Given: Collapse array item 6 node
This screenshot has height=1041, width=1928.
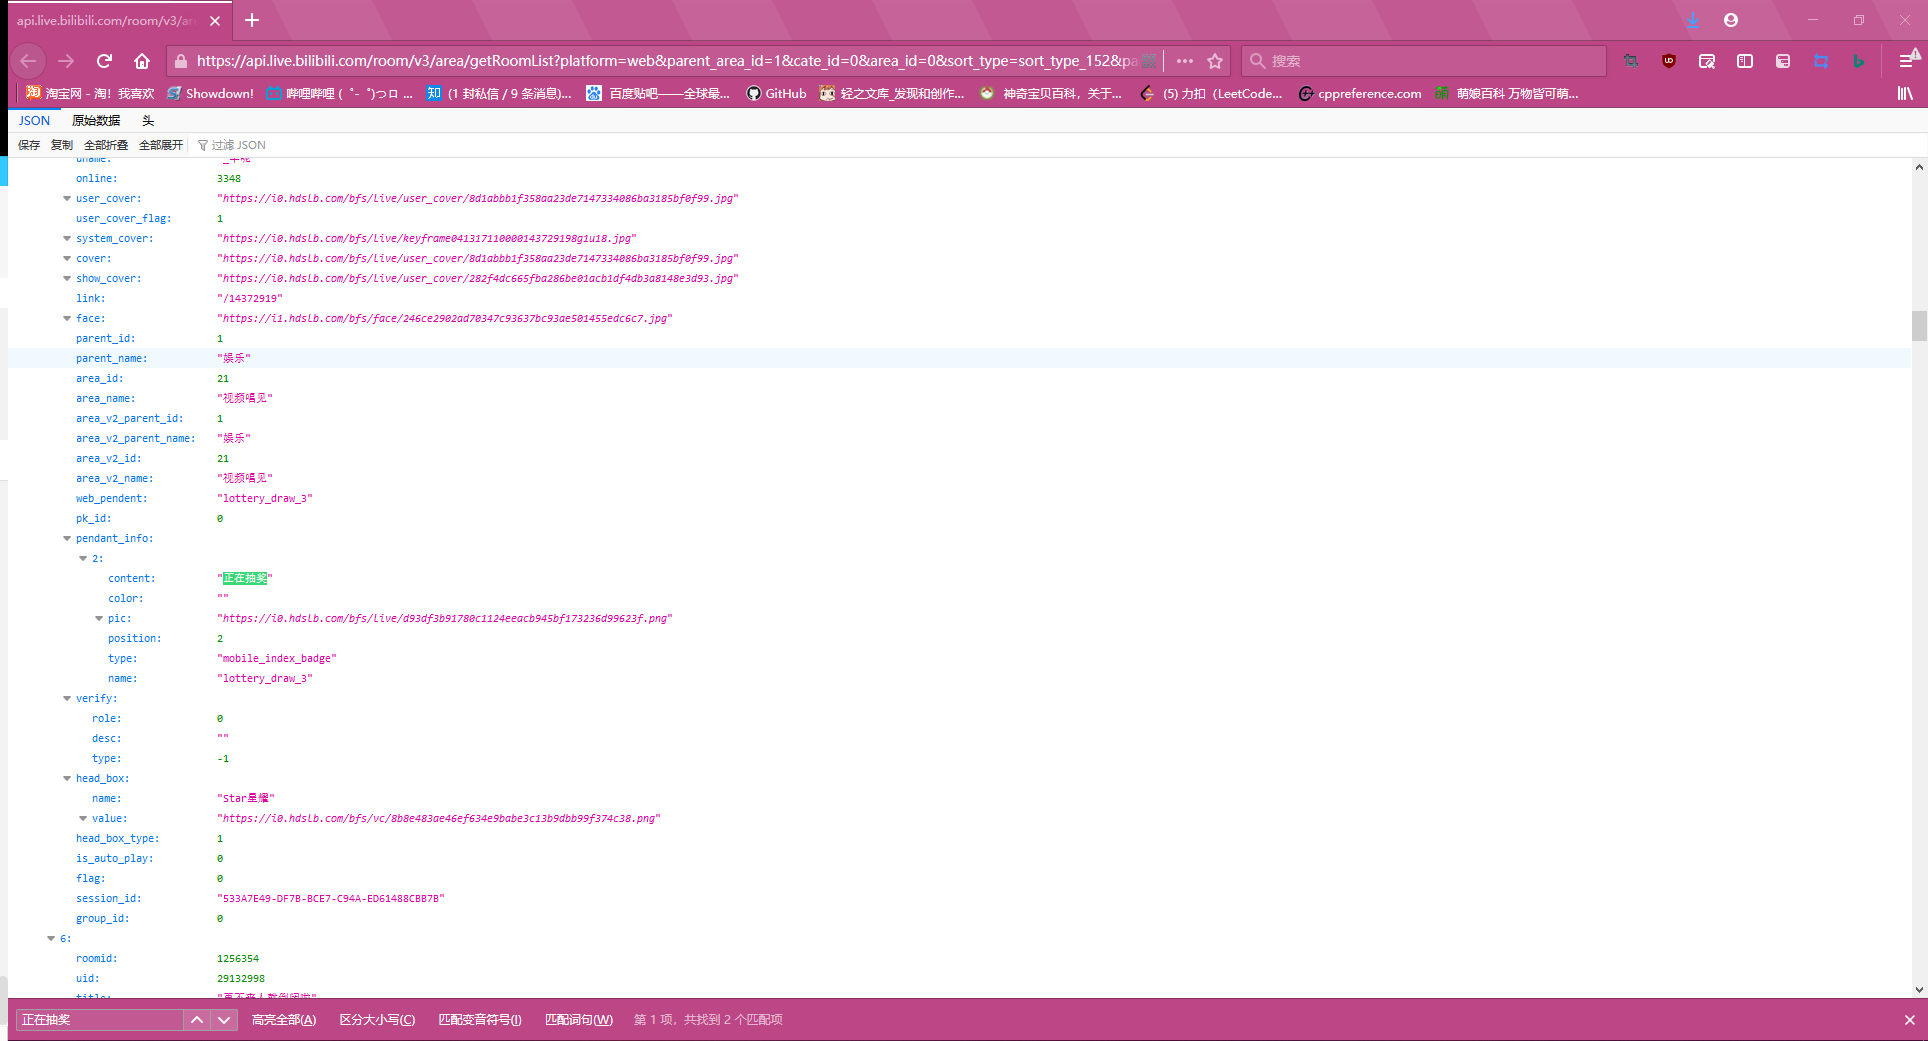Looking at the screenshot, I should 51,938.
